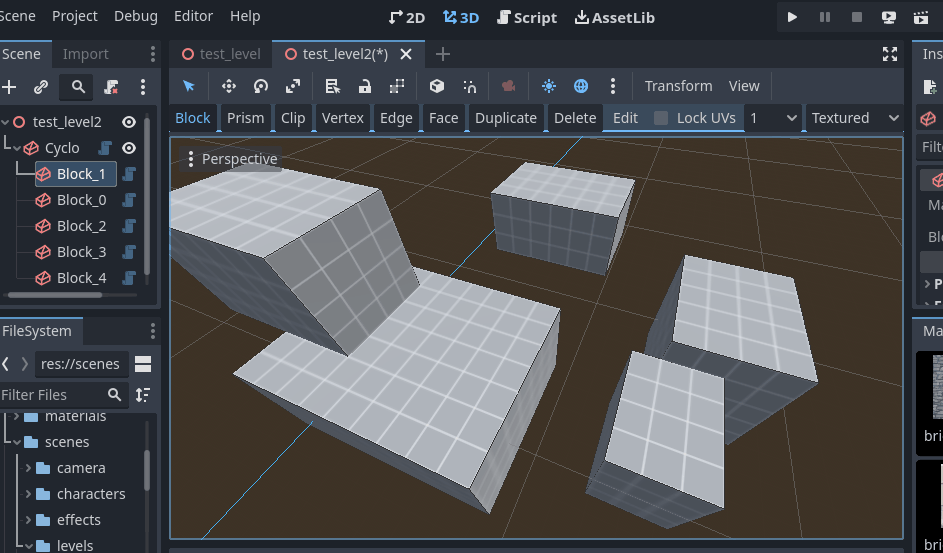Open the Scene dock extra options menu
The width and height of the screenshot is (943, 553).
click(143, 88)
